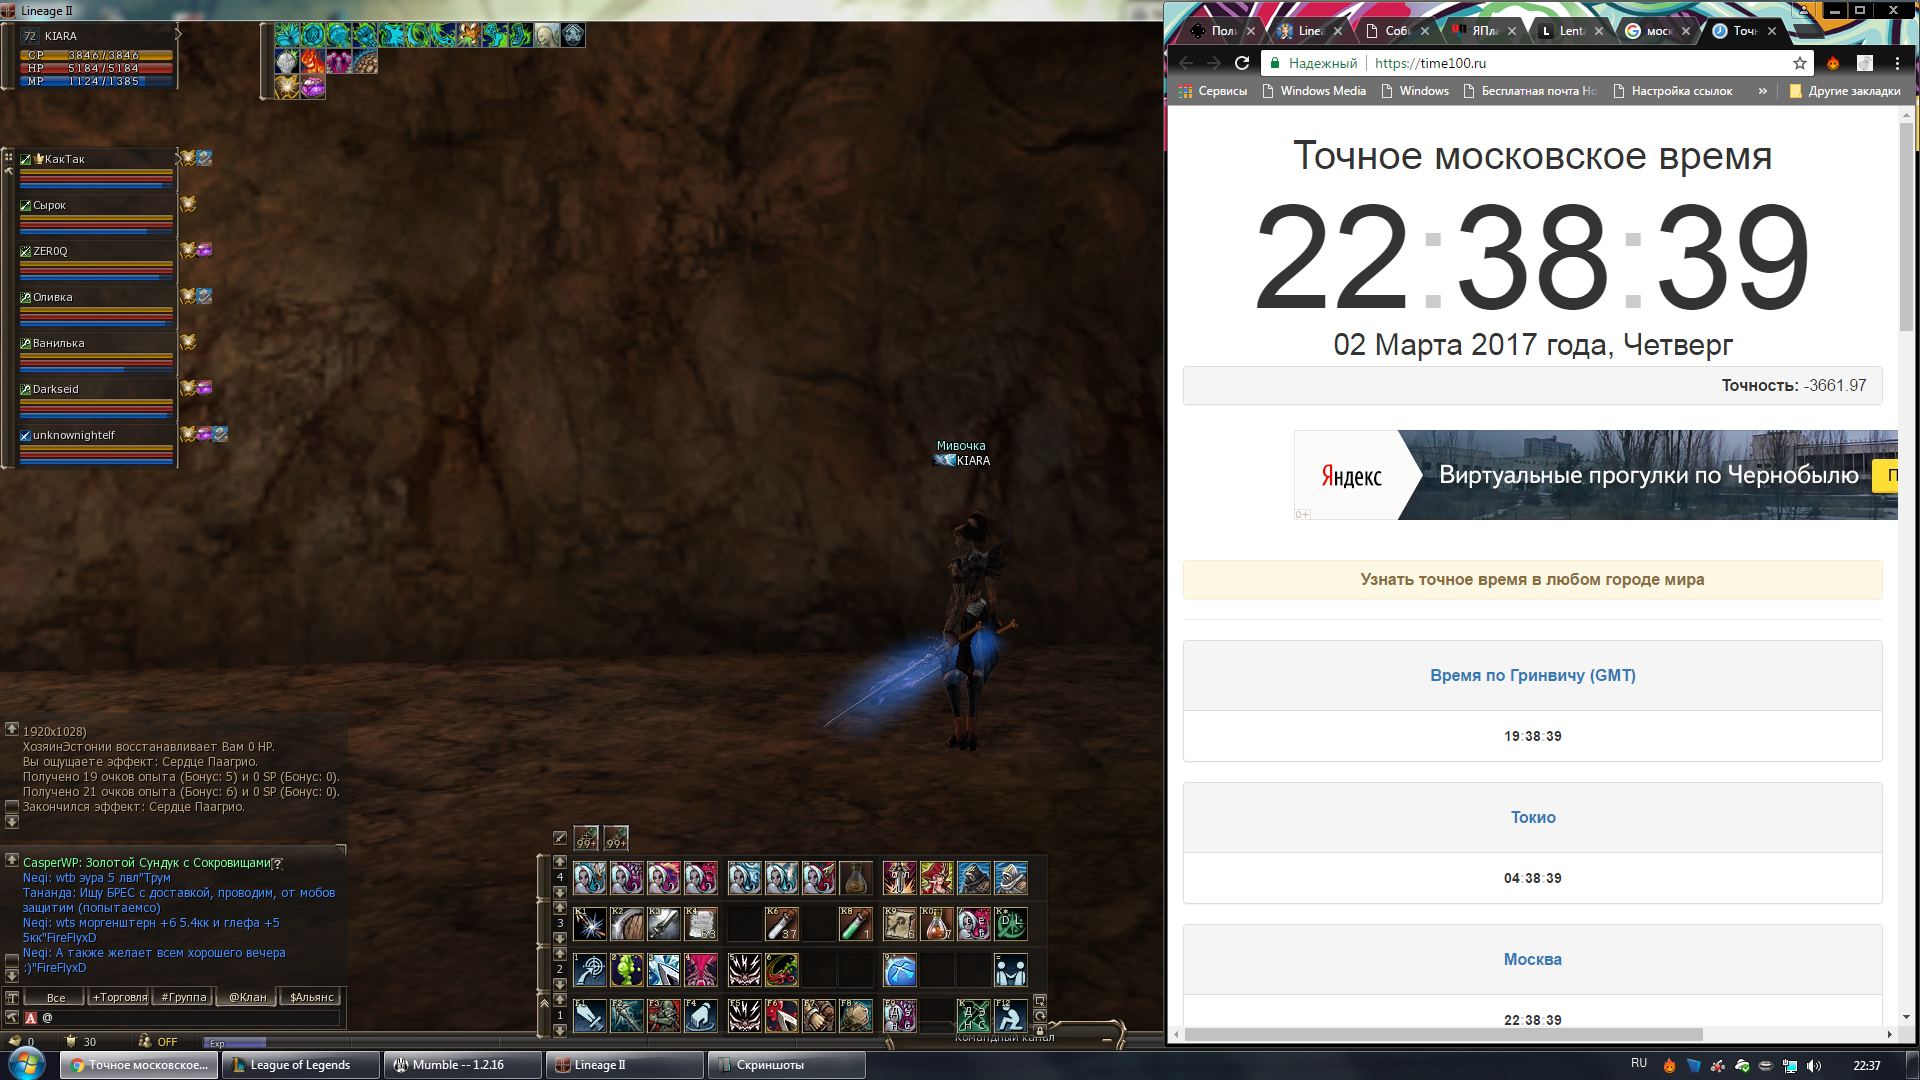
Task: Click the chat font size T icon
Action: (x=12, y=997)
